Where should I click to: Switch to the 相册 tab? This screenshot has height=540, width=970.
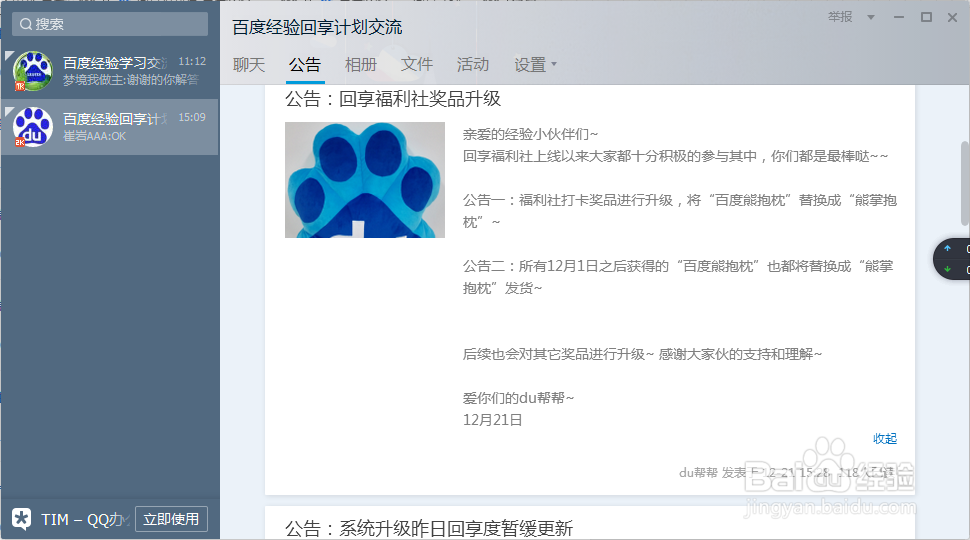[x=361, y=64]
